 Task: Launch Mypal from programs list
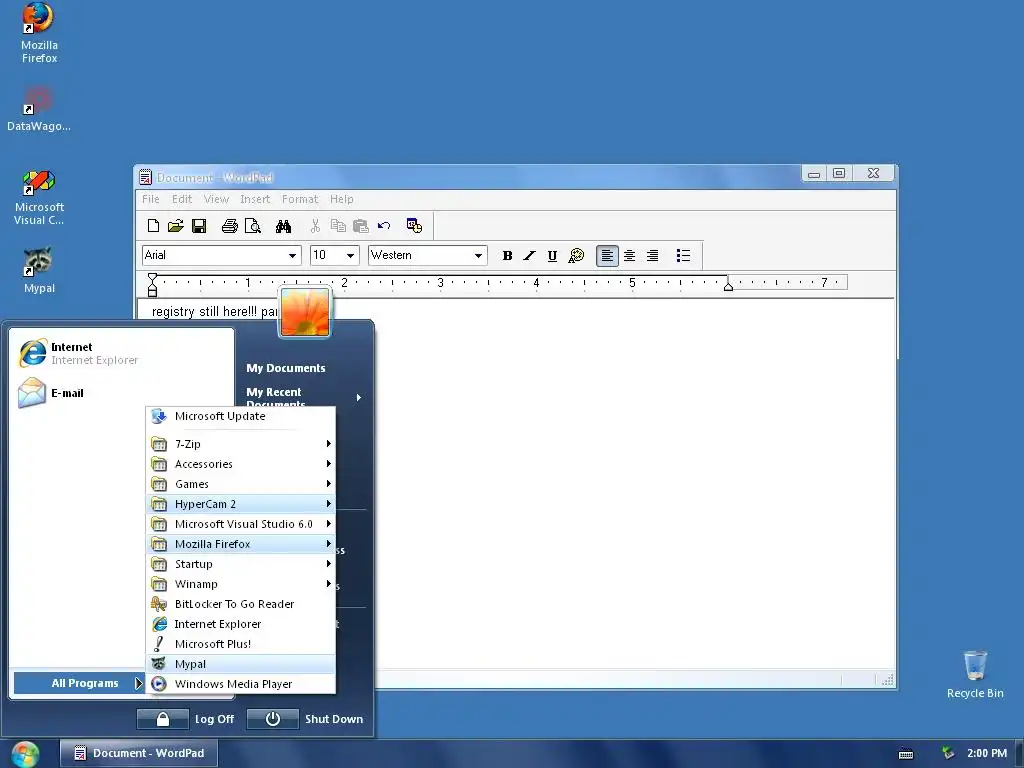pyautogui.click(x=241, y=664)
